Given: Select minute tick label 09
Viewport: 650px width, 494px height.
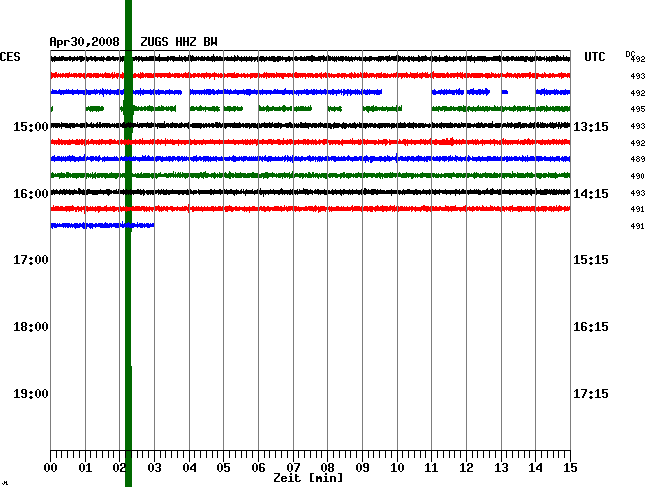Looking at the screenshot, I should coord(362,468).
